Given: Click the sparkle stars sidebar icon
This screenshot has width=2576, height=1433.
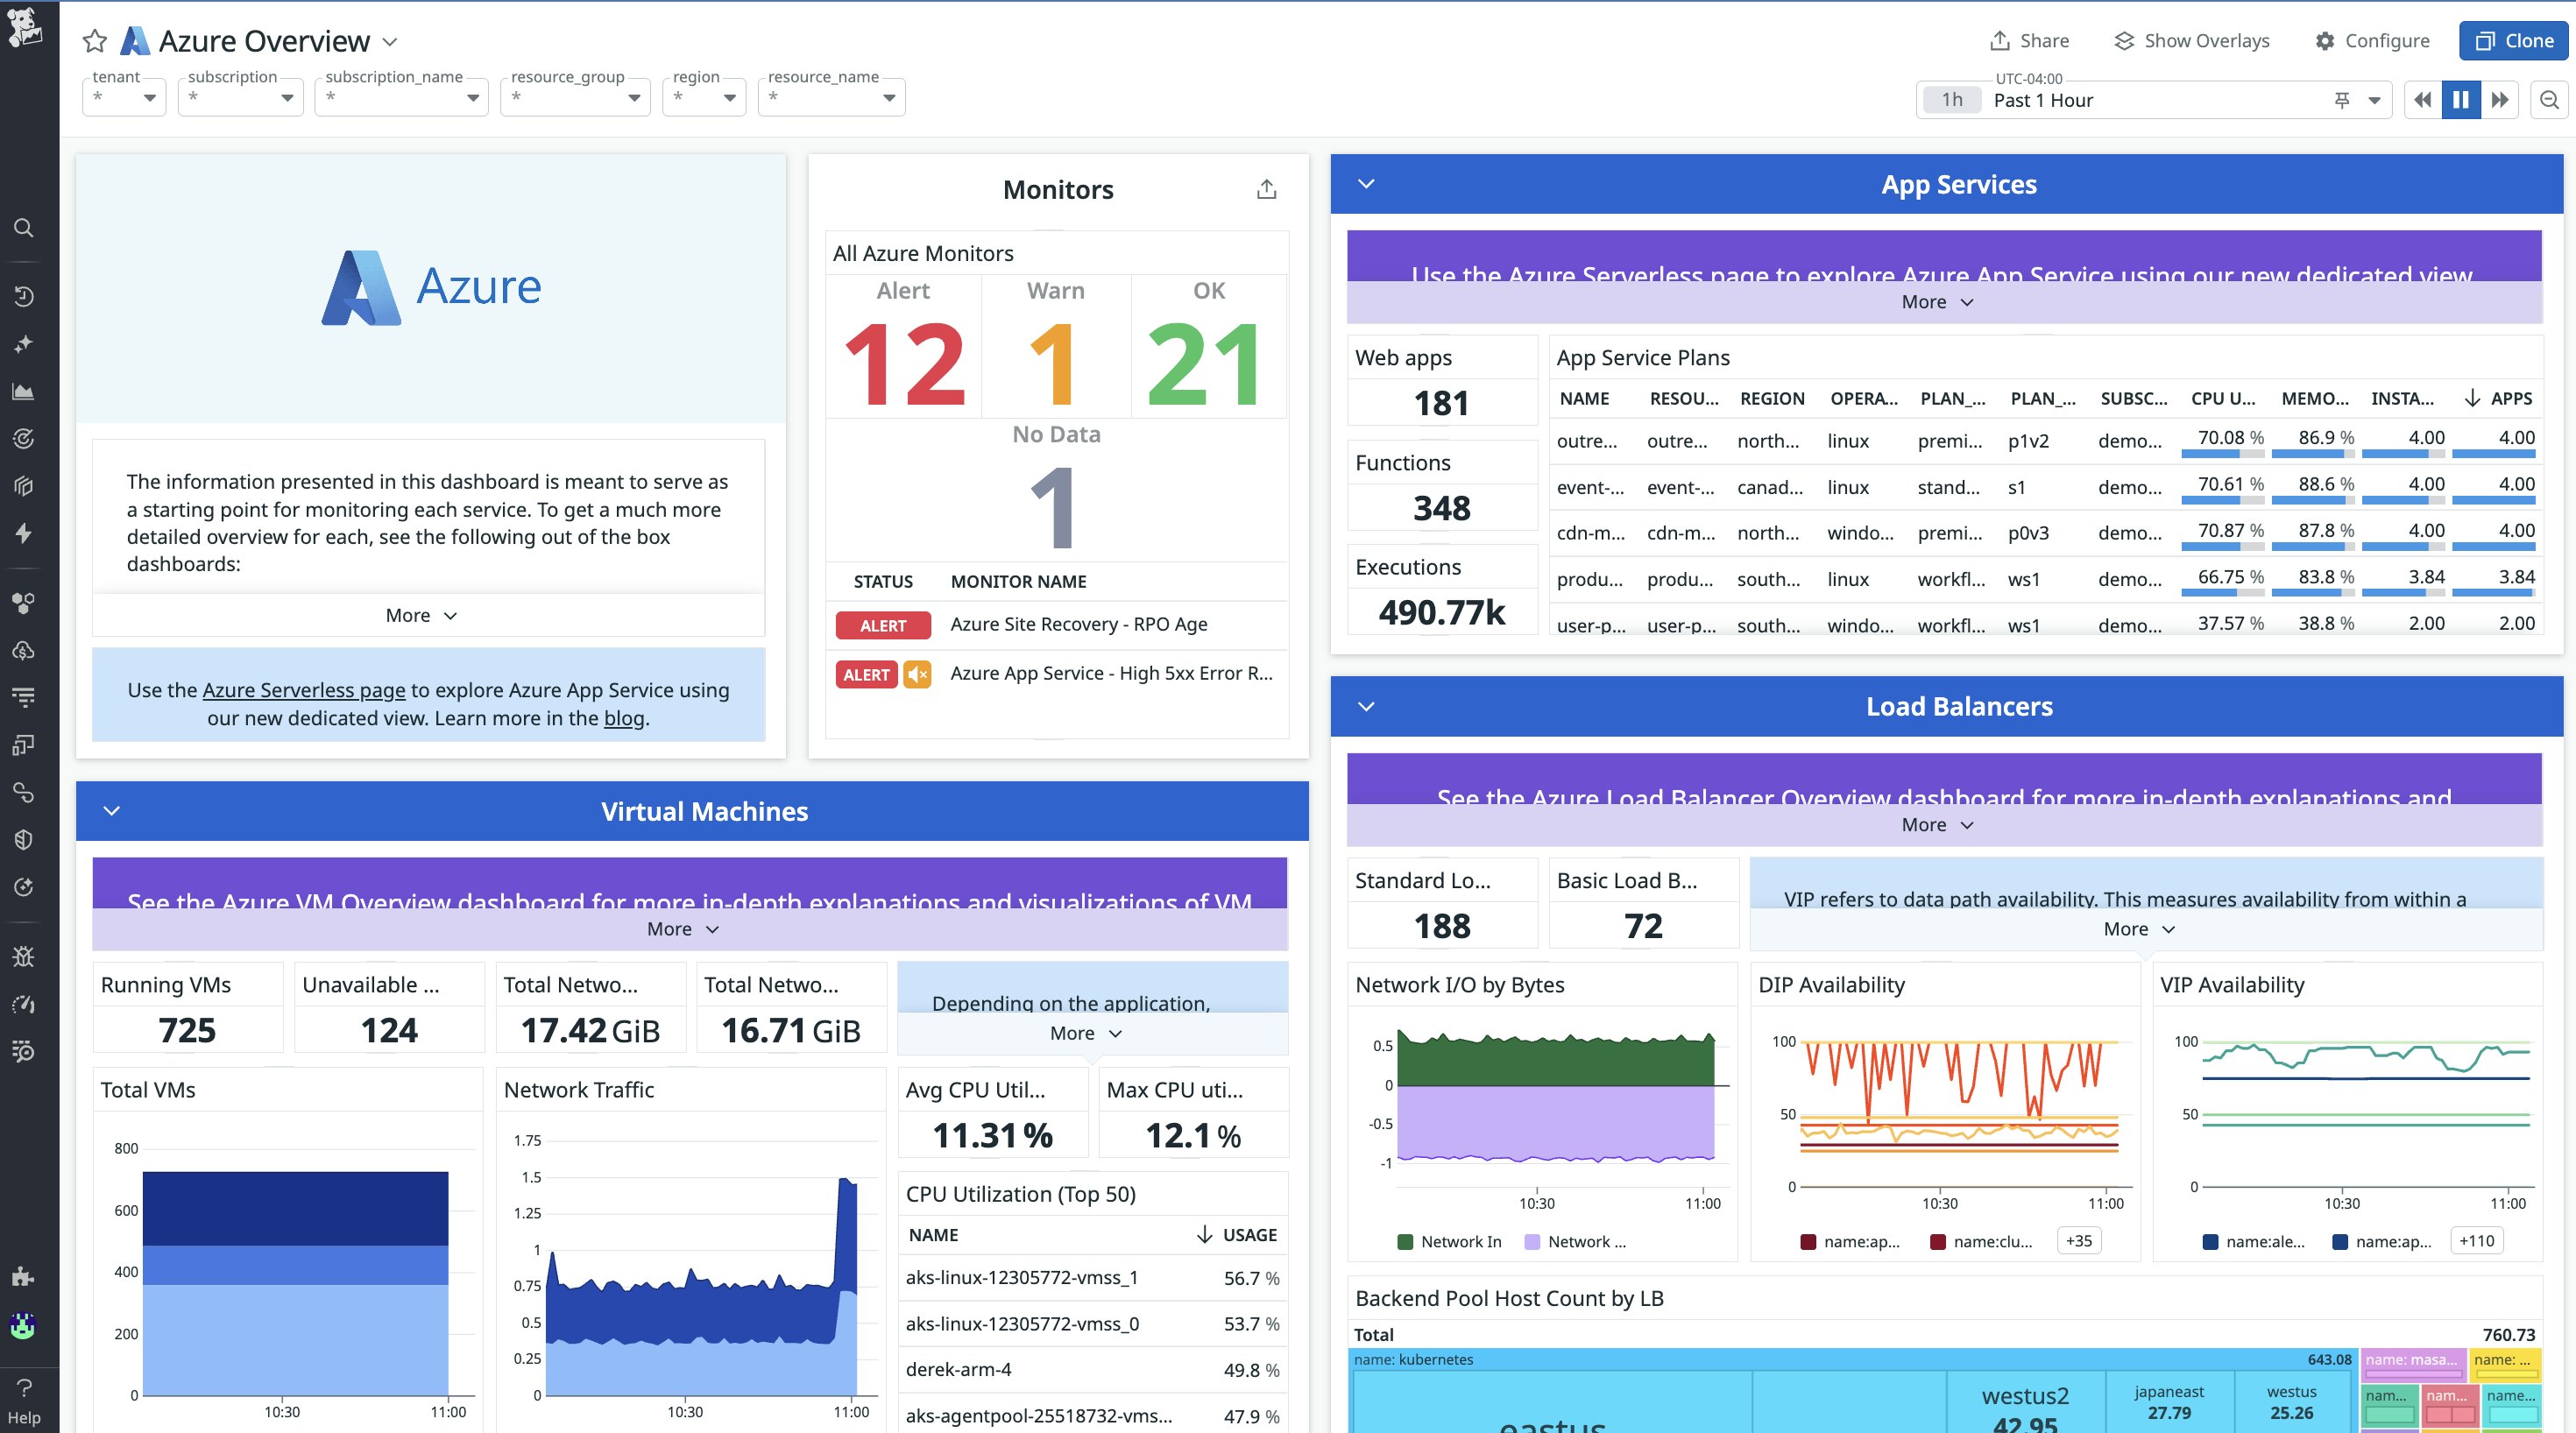Looking at the screenshot, I should tap(24, 344).
